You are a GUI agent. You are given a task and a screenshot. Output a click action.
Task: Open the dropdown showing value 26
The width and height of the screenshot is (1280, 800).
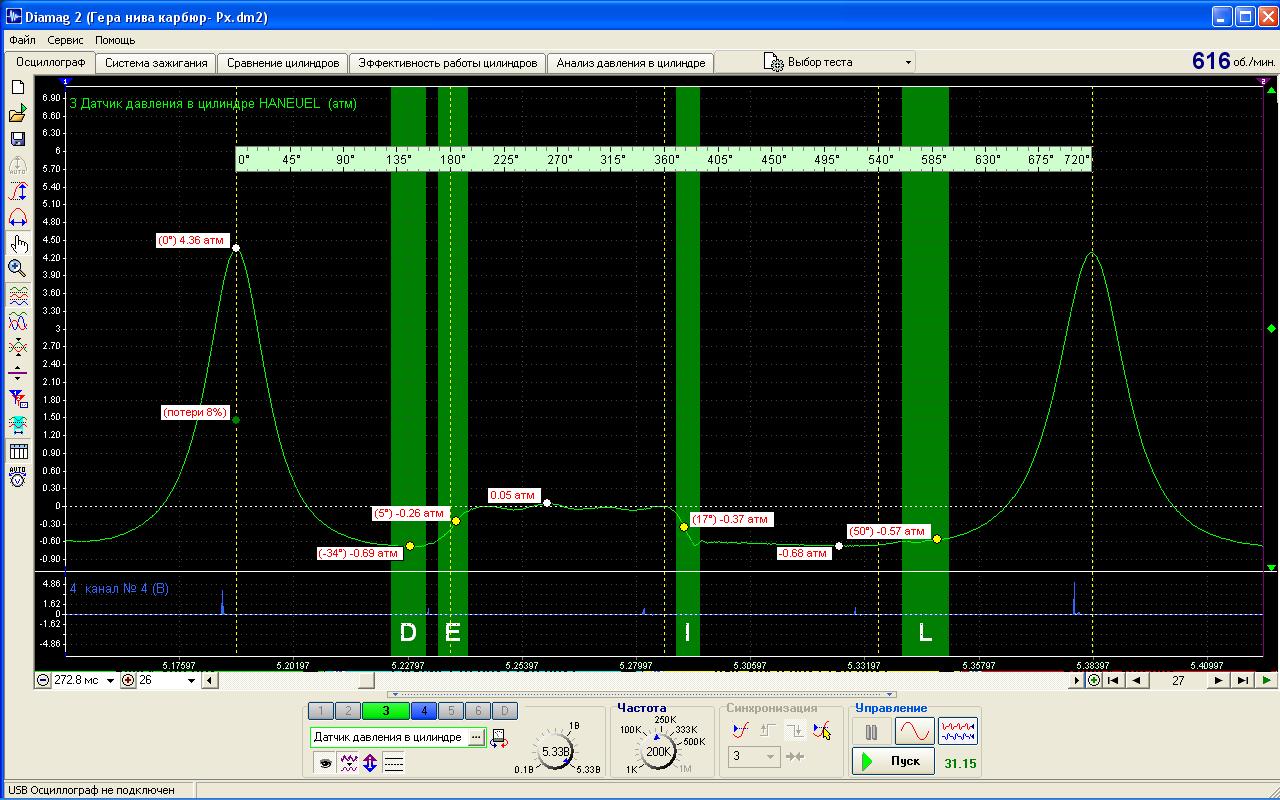click(x=191, y=681)
